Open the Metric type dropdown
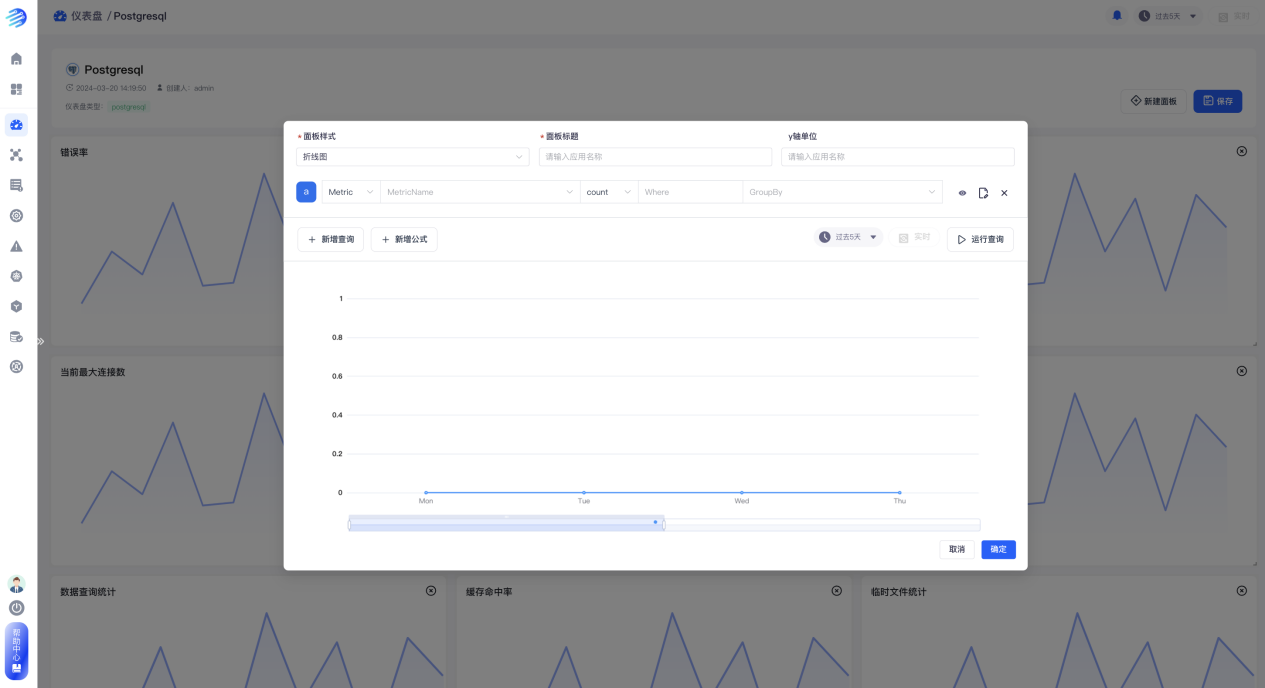 pyautogui.click(x=350, y=192)
